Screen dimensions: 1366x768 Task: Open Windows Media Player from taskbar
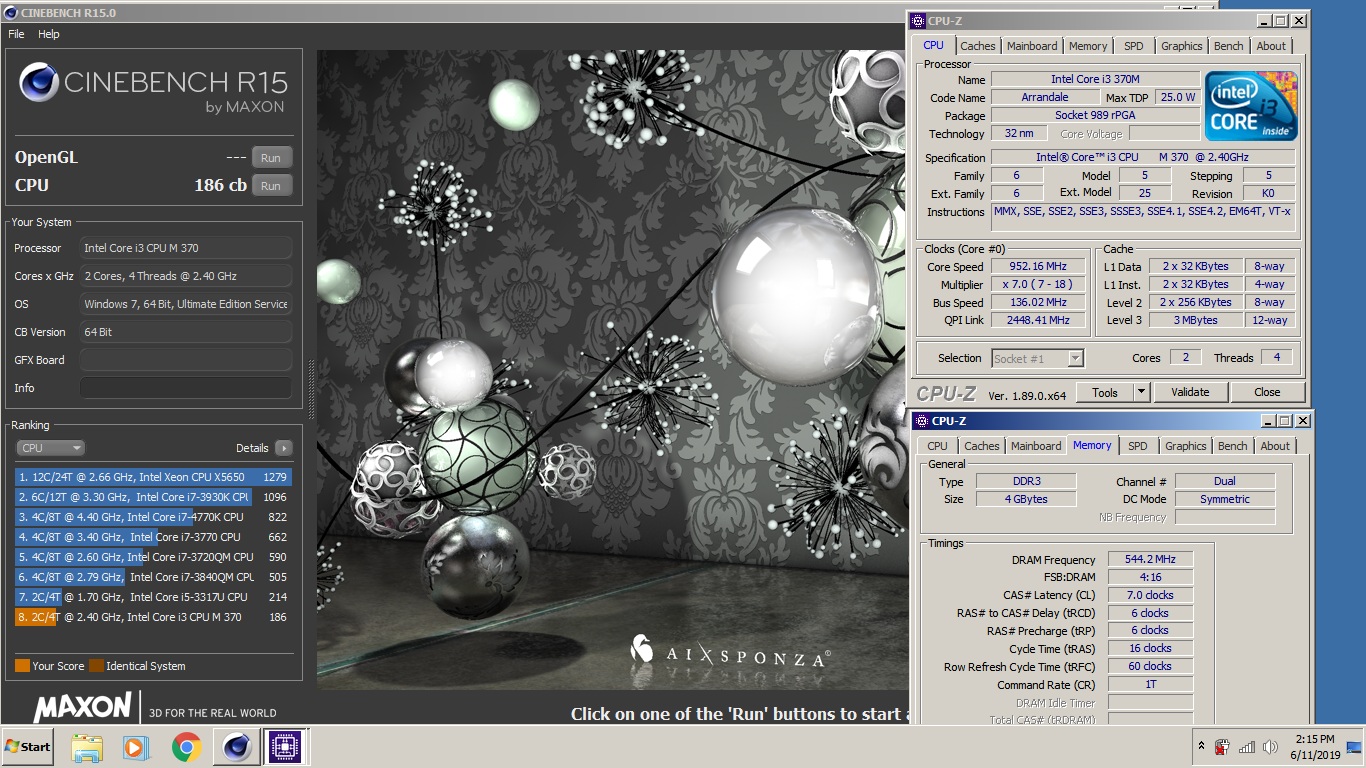(136, 747)
